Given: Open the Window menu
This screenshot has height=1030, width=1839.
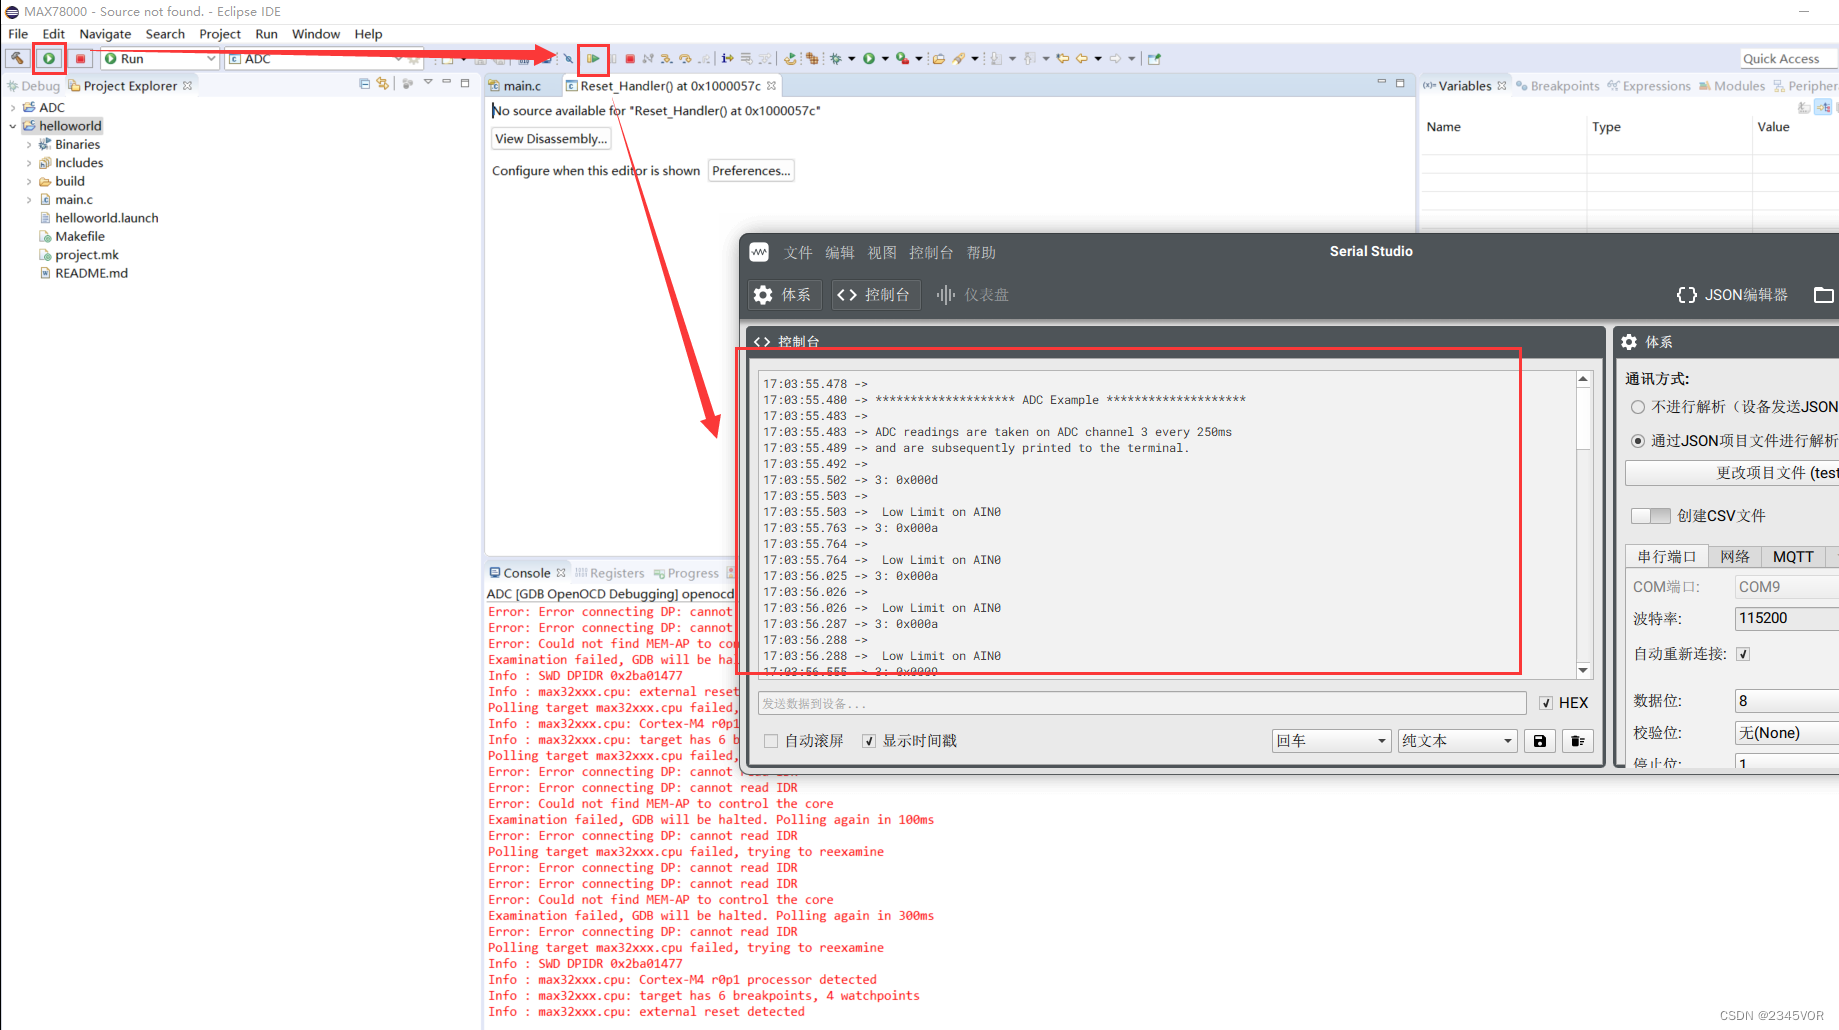Looking at the screenshot, I should (x=316, y=34).
